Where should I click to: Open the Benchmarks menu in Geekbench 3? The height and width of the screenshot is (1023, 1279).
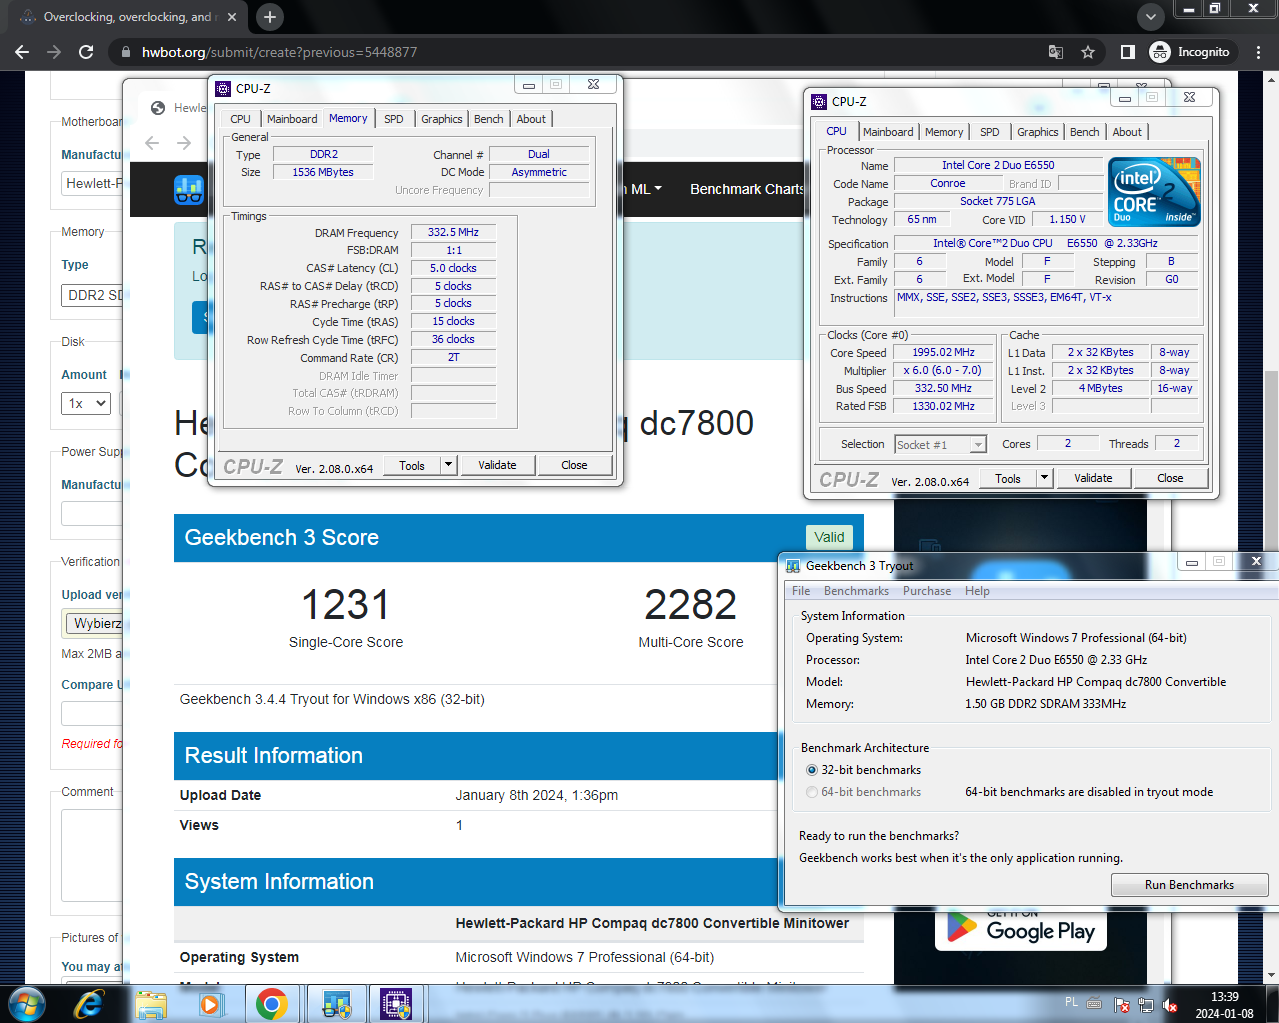(856, 591)
